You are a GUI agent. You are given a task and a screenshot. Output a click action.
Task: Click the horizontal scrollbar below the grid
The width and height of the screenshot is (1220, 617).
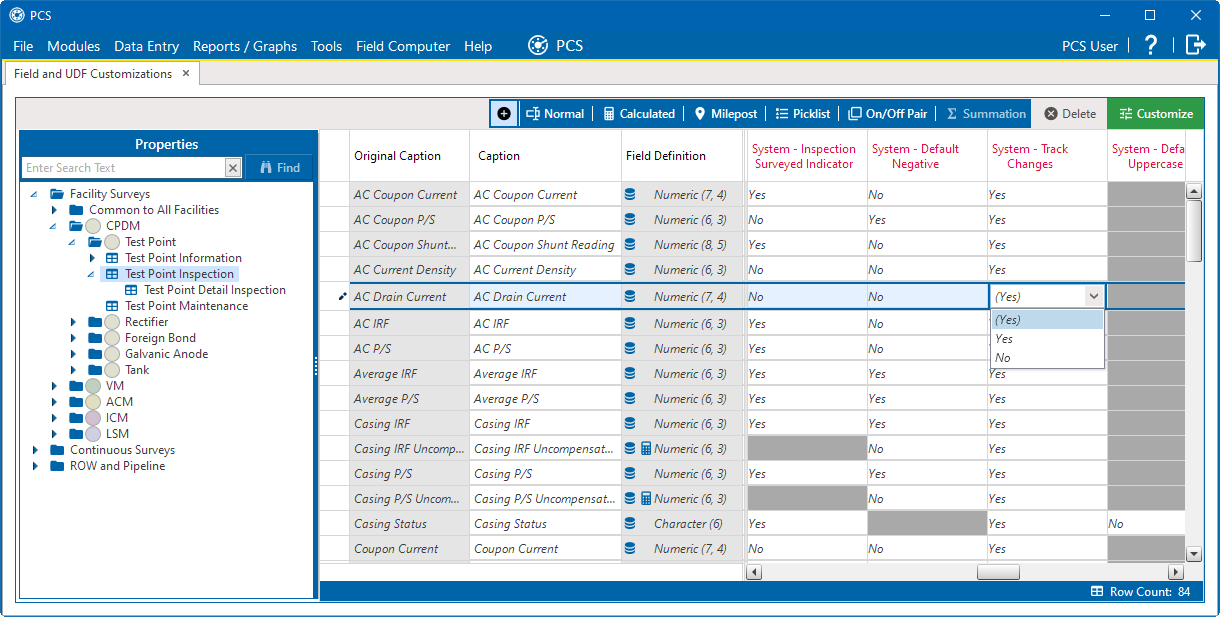(x=998, y=571)
